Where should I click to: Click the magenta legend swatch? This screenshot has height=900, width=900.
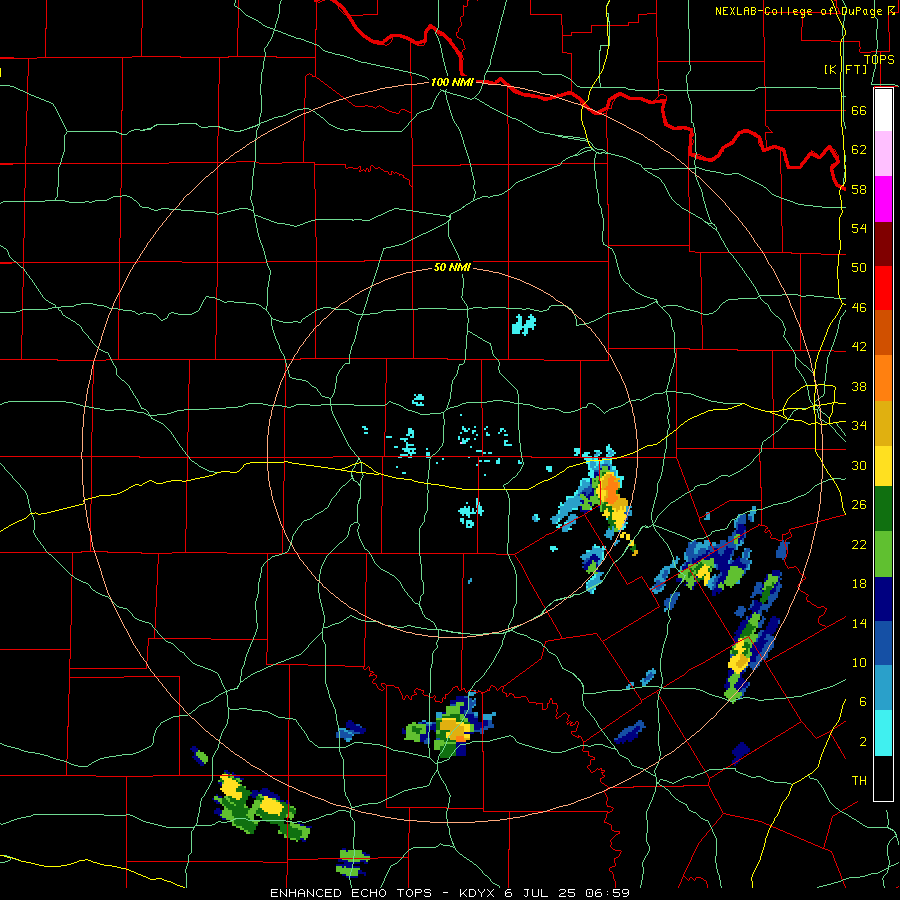click(x=883, y=199)
